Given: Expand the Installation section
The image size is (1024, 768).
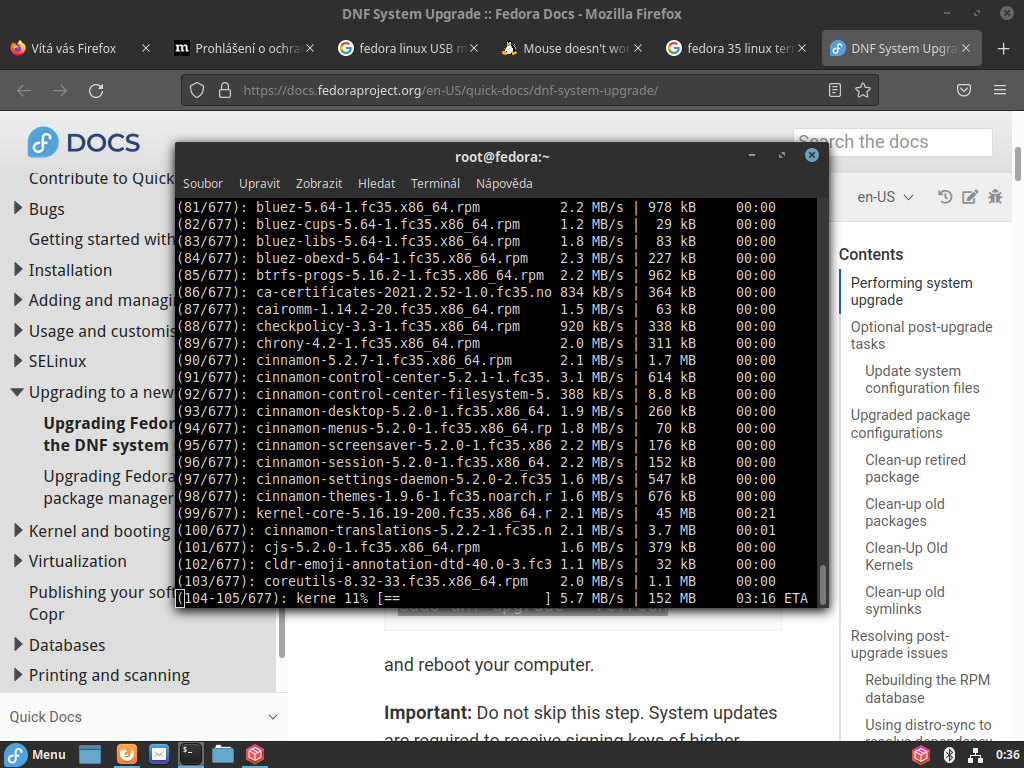Looking at the screenshot, I should coord(18,270).
